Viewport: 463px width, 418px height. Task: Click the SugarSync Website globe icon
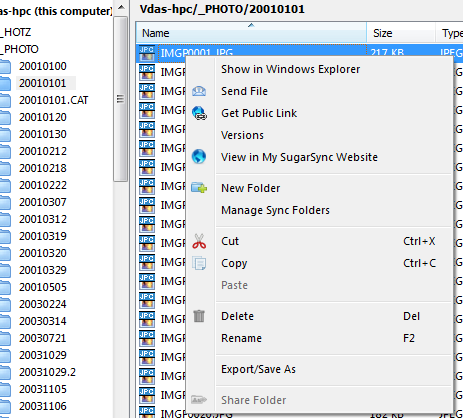pyautogui.click(x=199, y=156)
